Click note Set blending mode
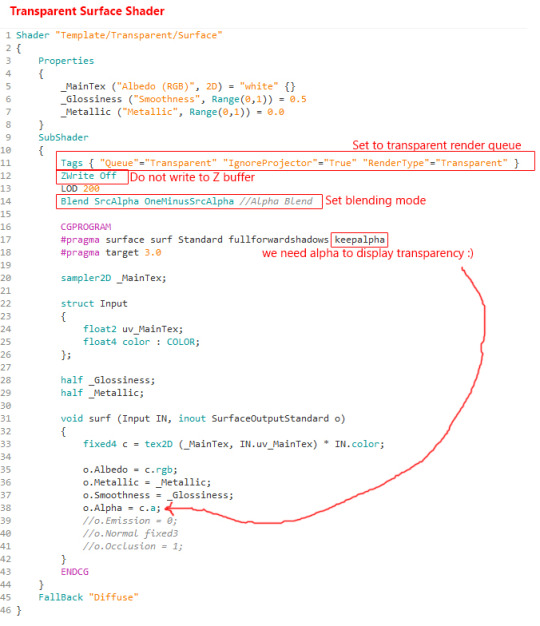This screenshot has height=626, width=540. (376, 200)
